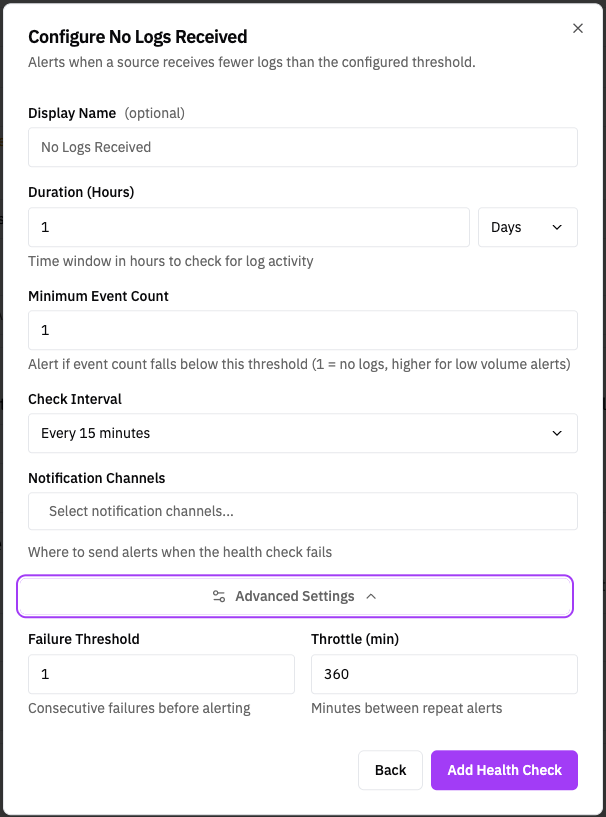Click the sliders icon beside Advanced Settings

point(219,595)
